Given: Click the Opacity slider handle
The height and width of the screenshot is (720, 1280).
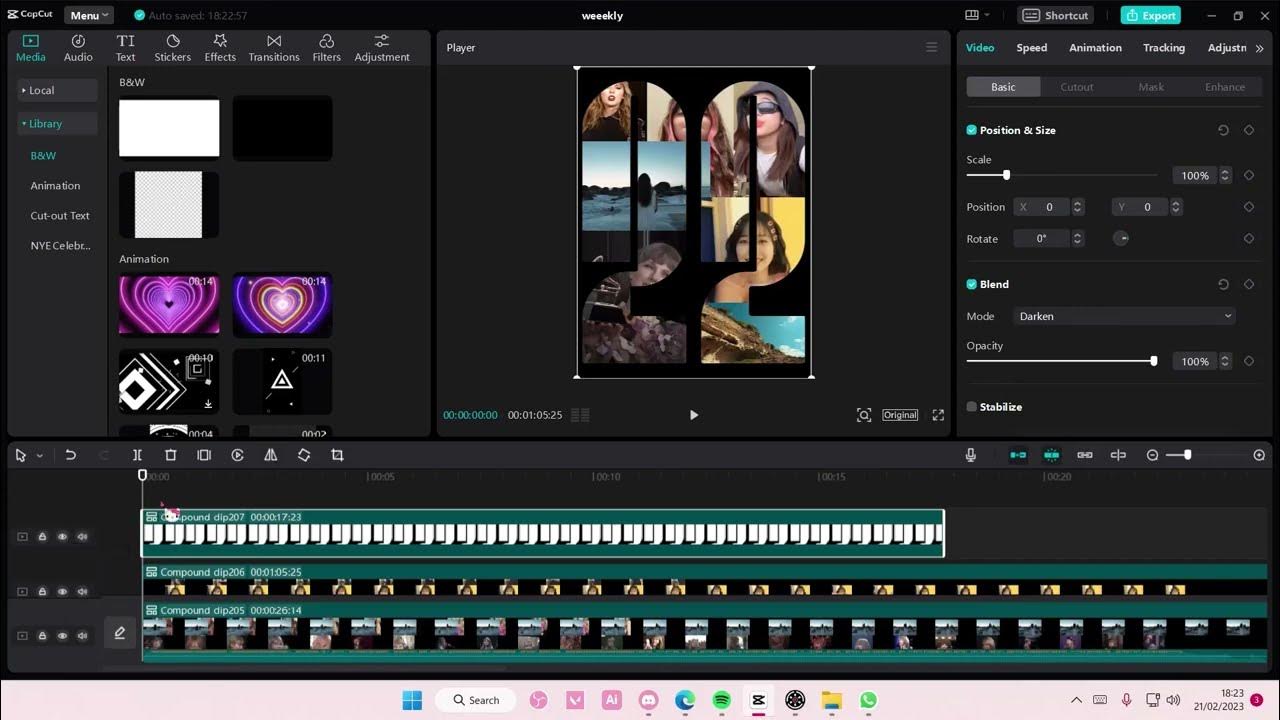Looking at the screenshot, I should tap(1153, 361).
